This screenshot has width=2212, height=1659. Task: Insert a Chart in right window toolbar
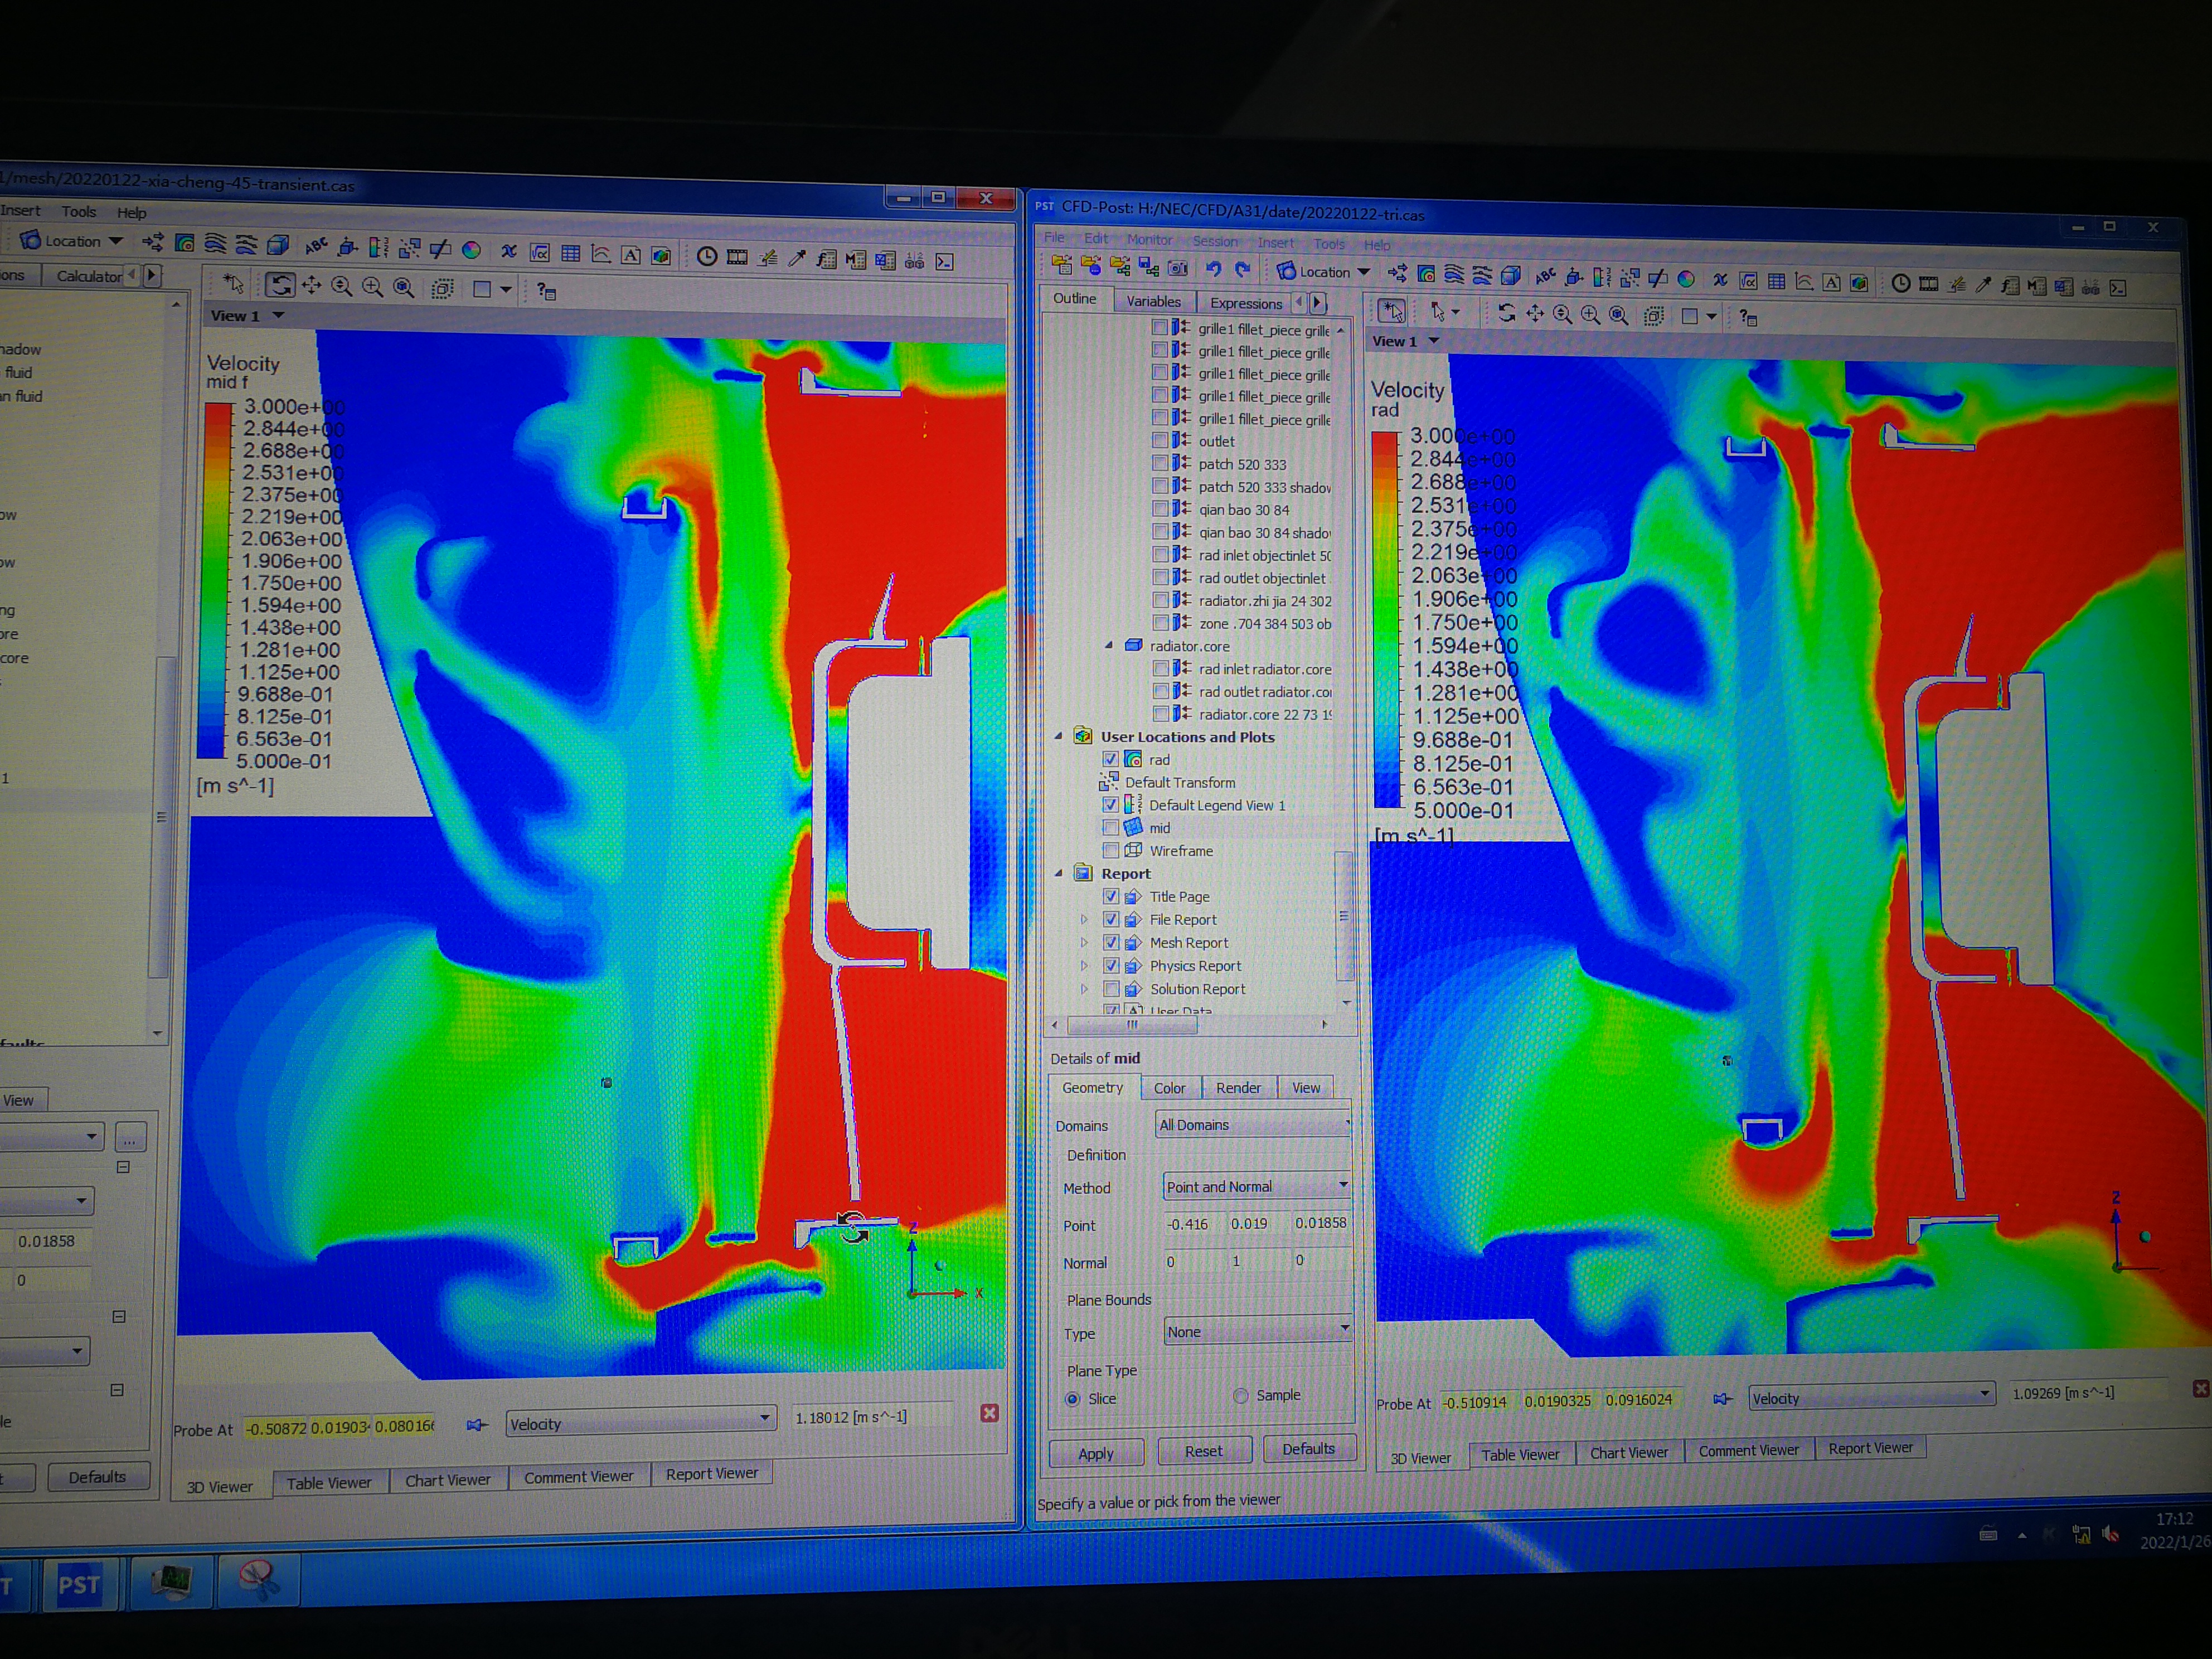(x=1804, y=282)
